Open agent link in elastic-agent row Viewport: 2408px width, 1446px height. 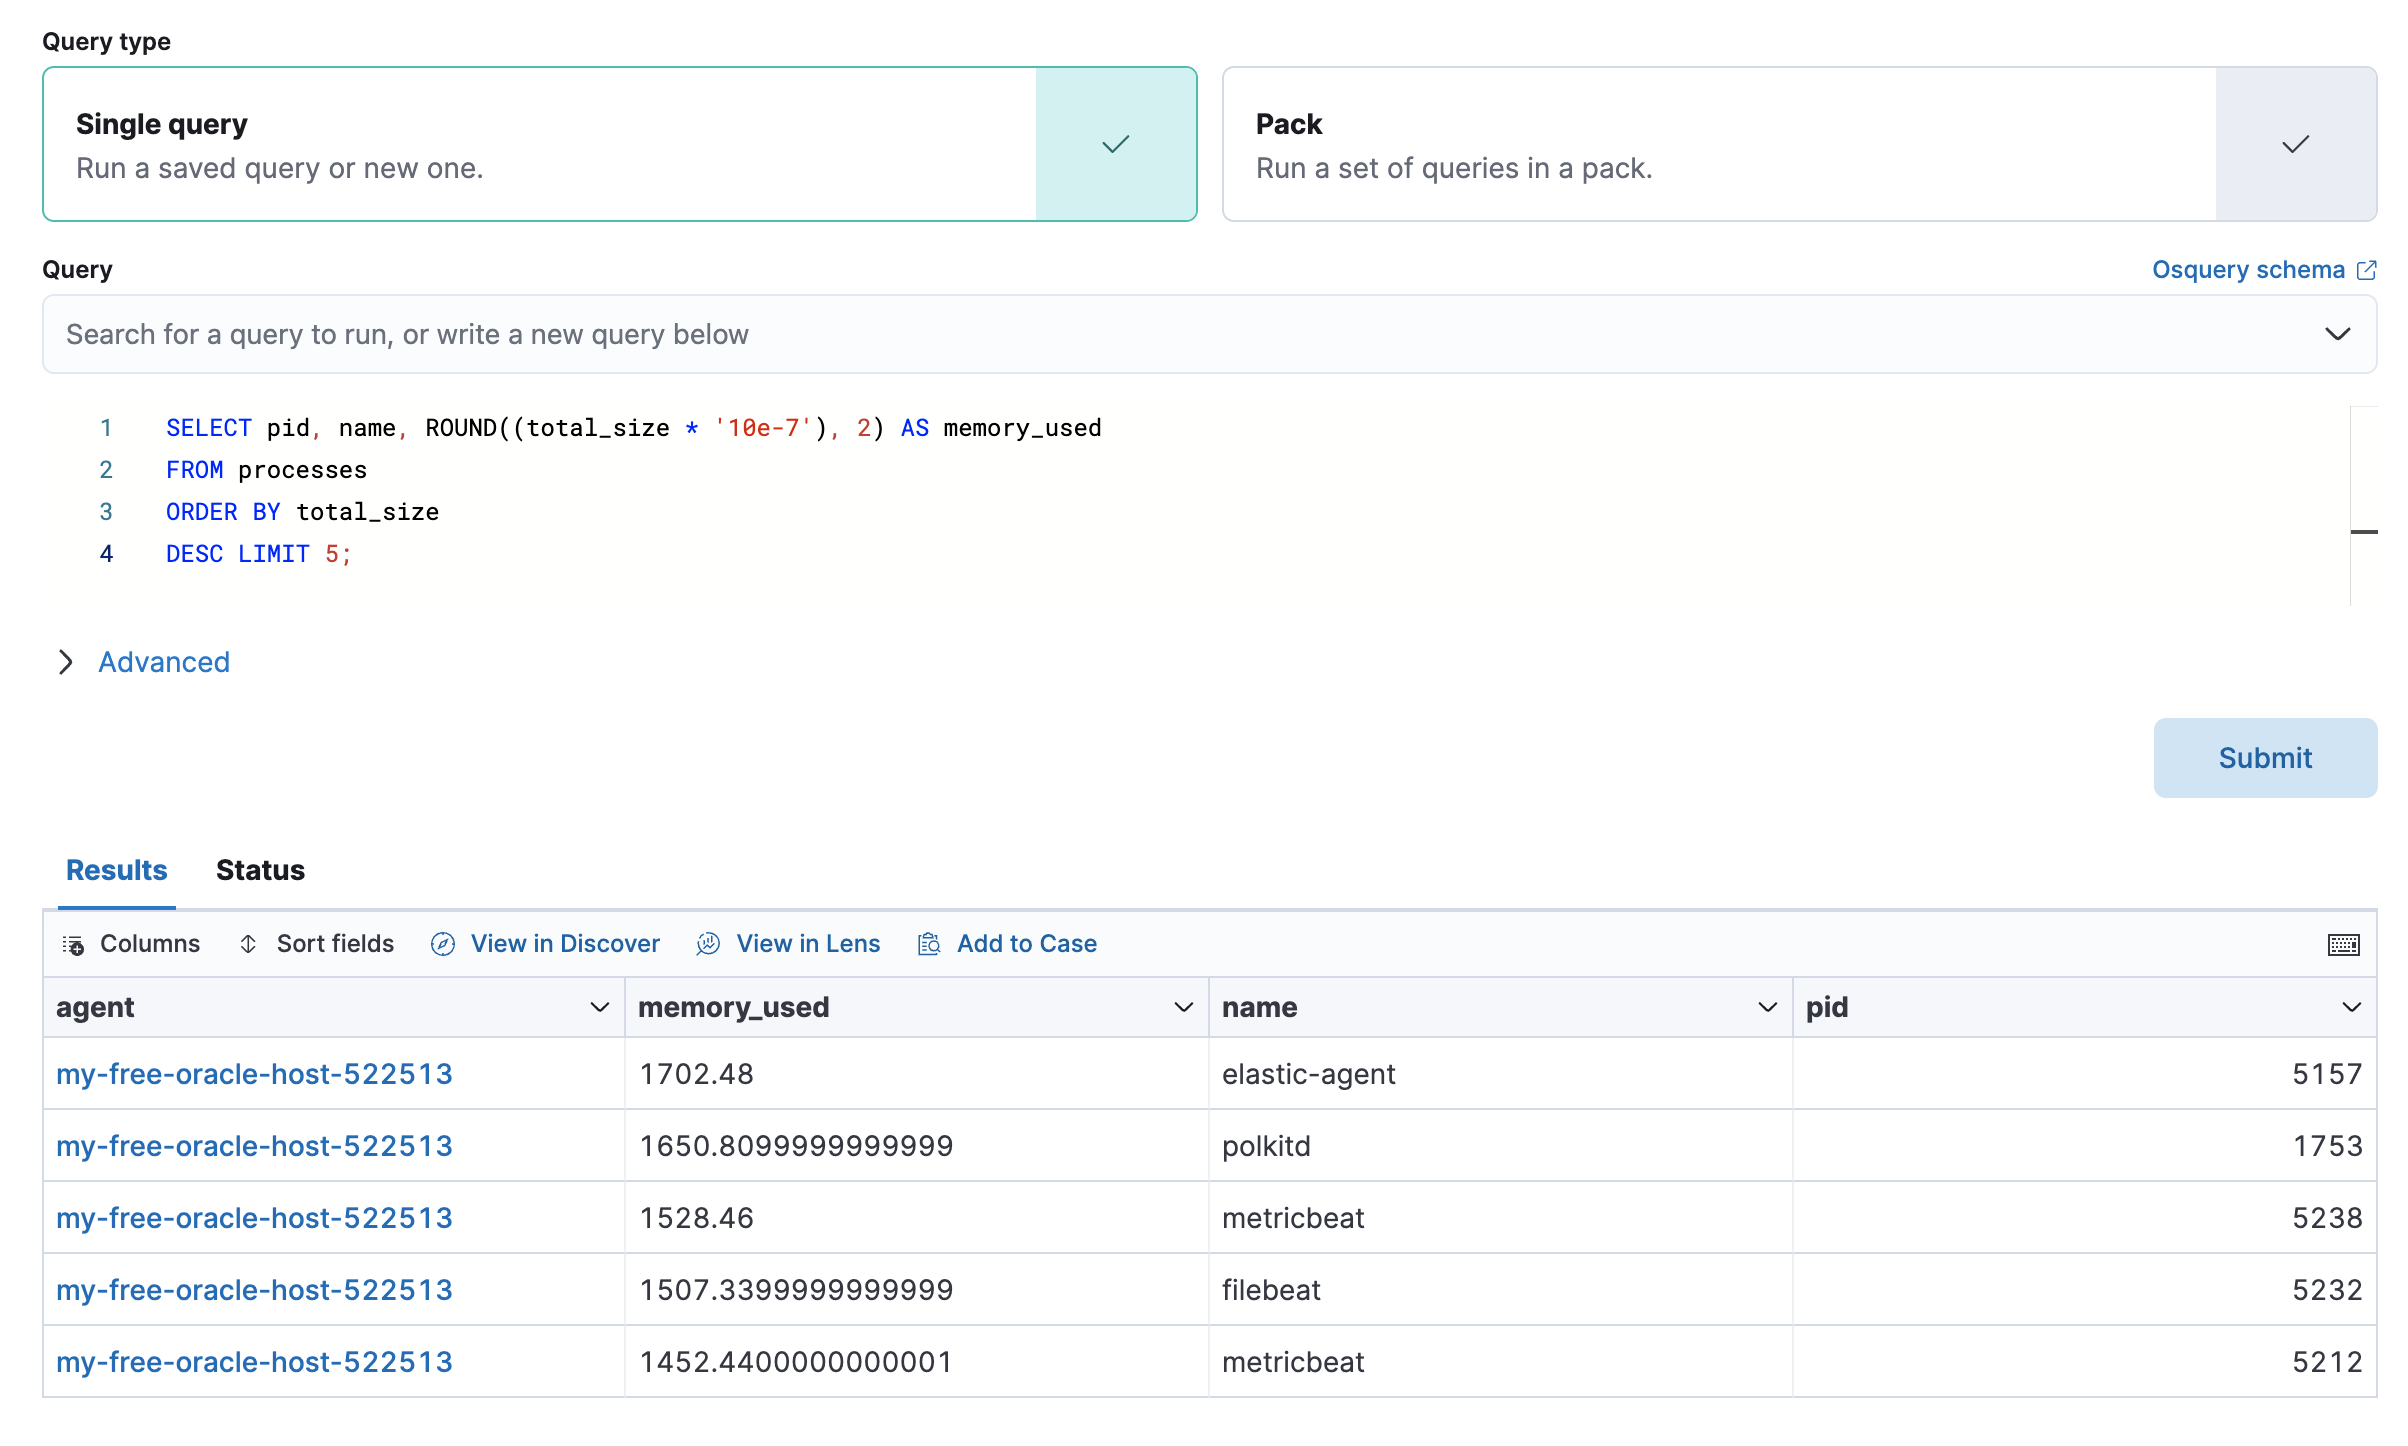(x=254, y=1074)
